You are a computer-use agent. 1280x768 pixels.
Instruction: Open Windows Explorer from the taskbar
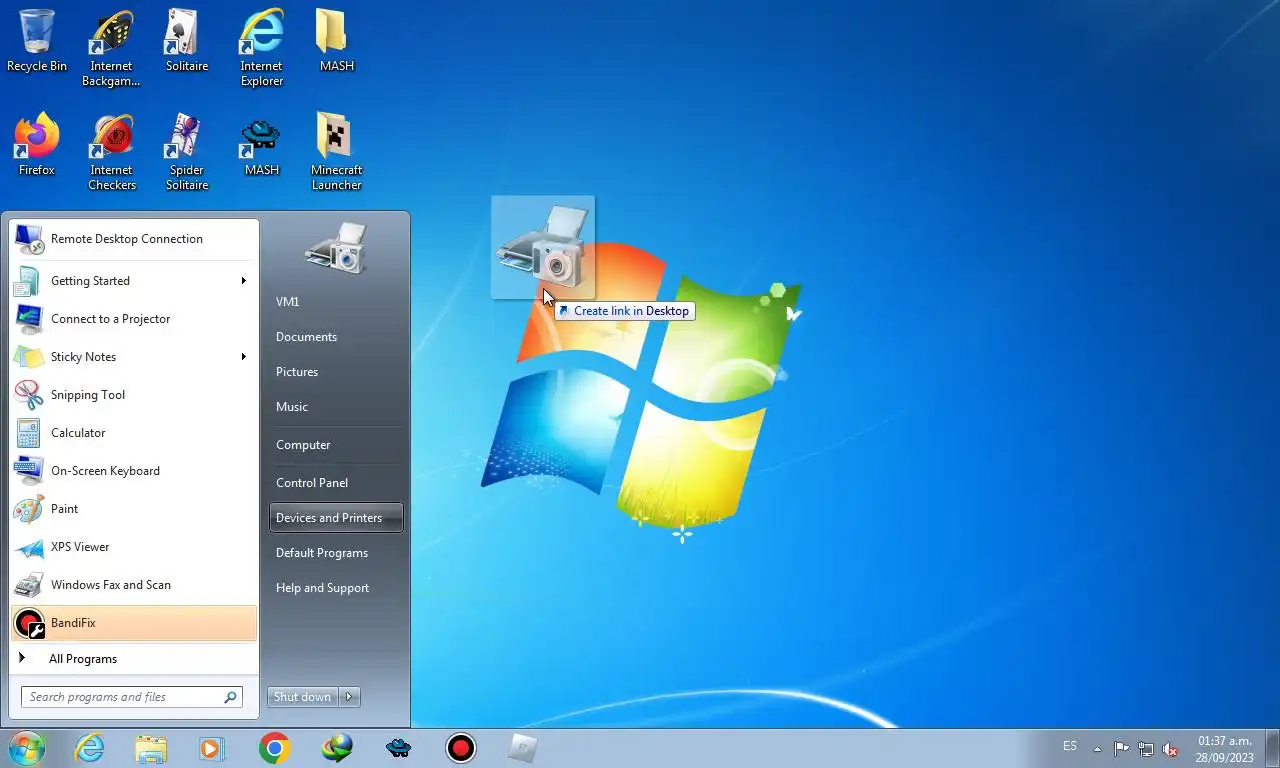pos(151,748)
